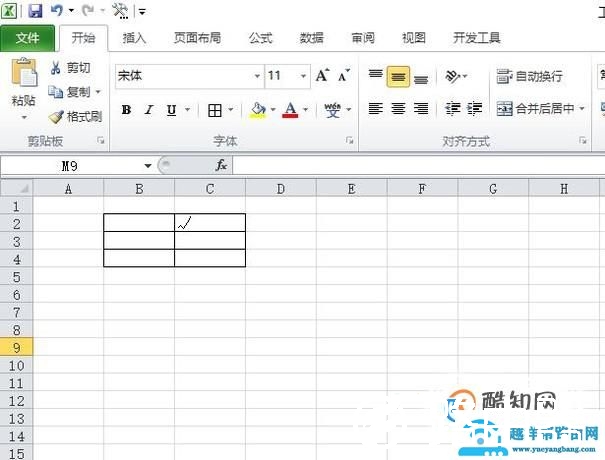Switch to the 开始 Home tab

coord(83,38)
